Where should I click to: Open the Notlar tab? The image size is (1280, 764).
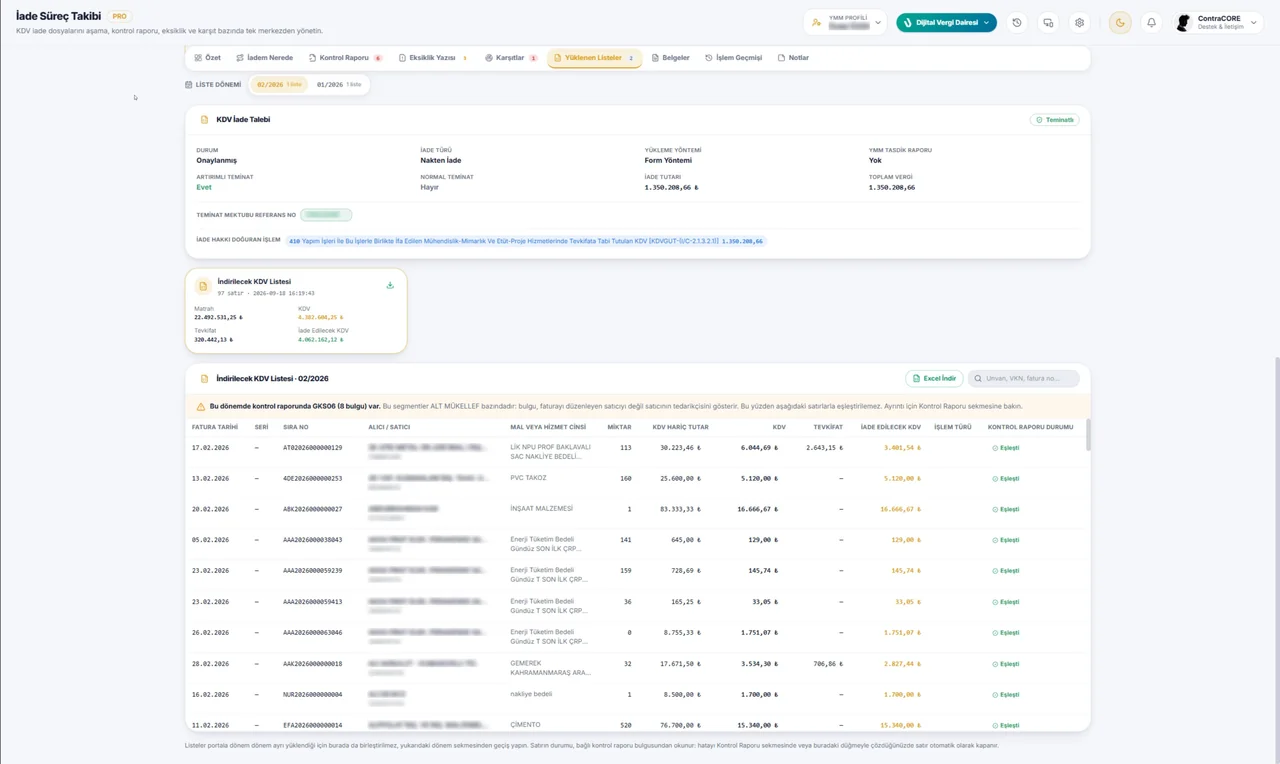coord(793,58)
